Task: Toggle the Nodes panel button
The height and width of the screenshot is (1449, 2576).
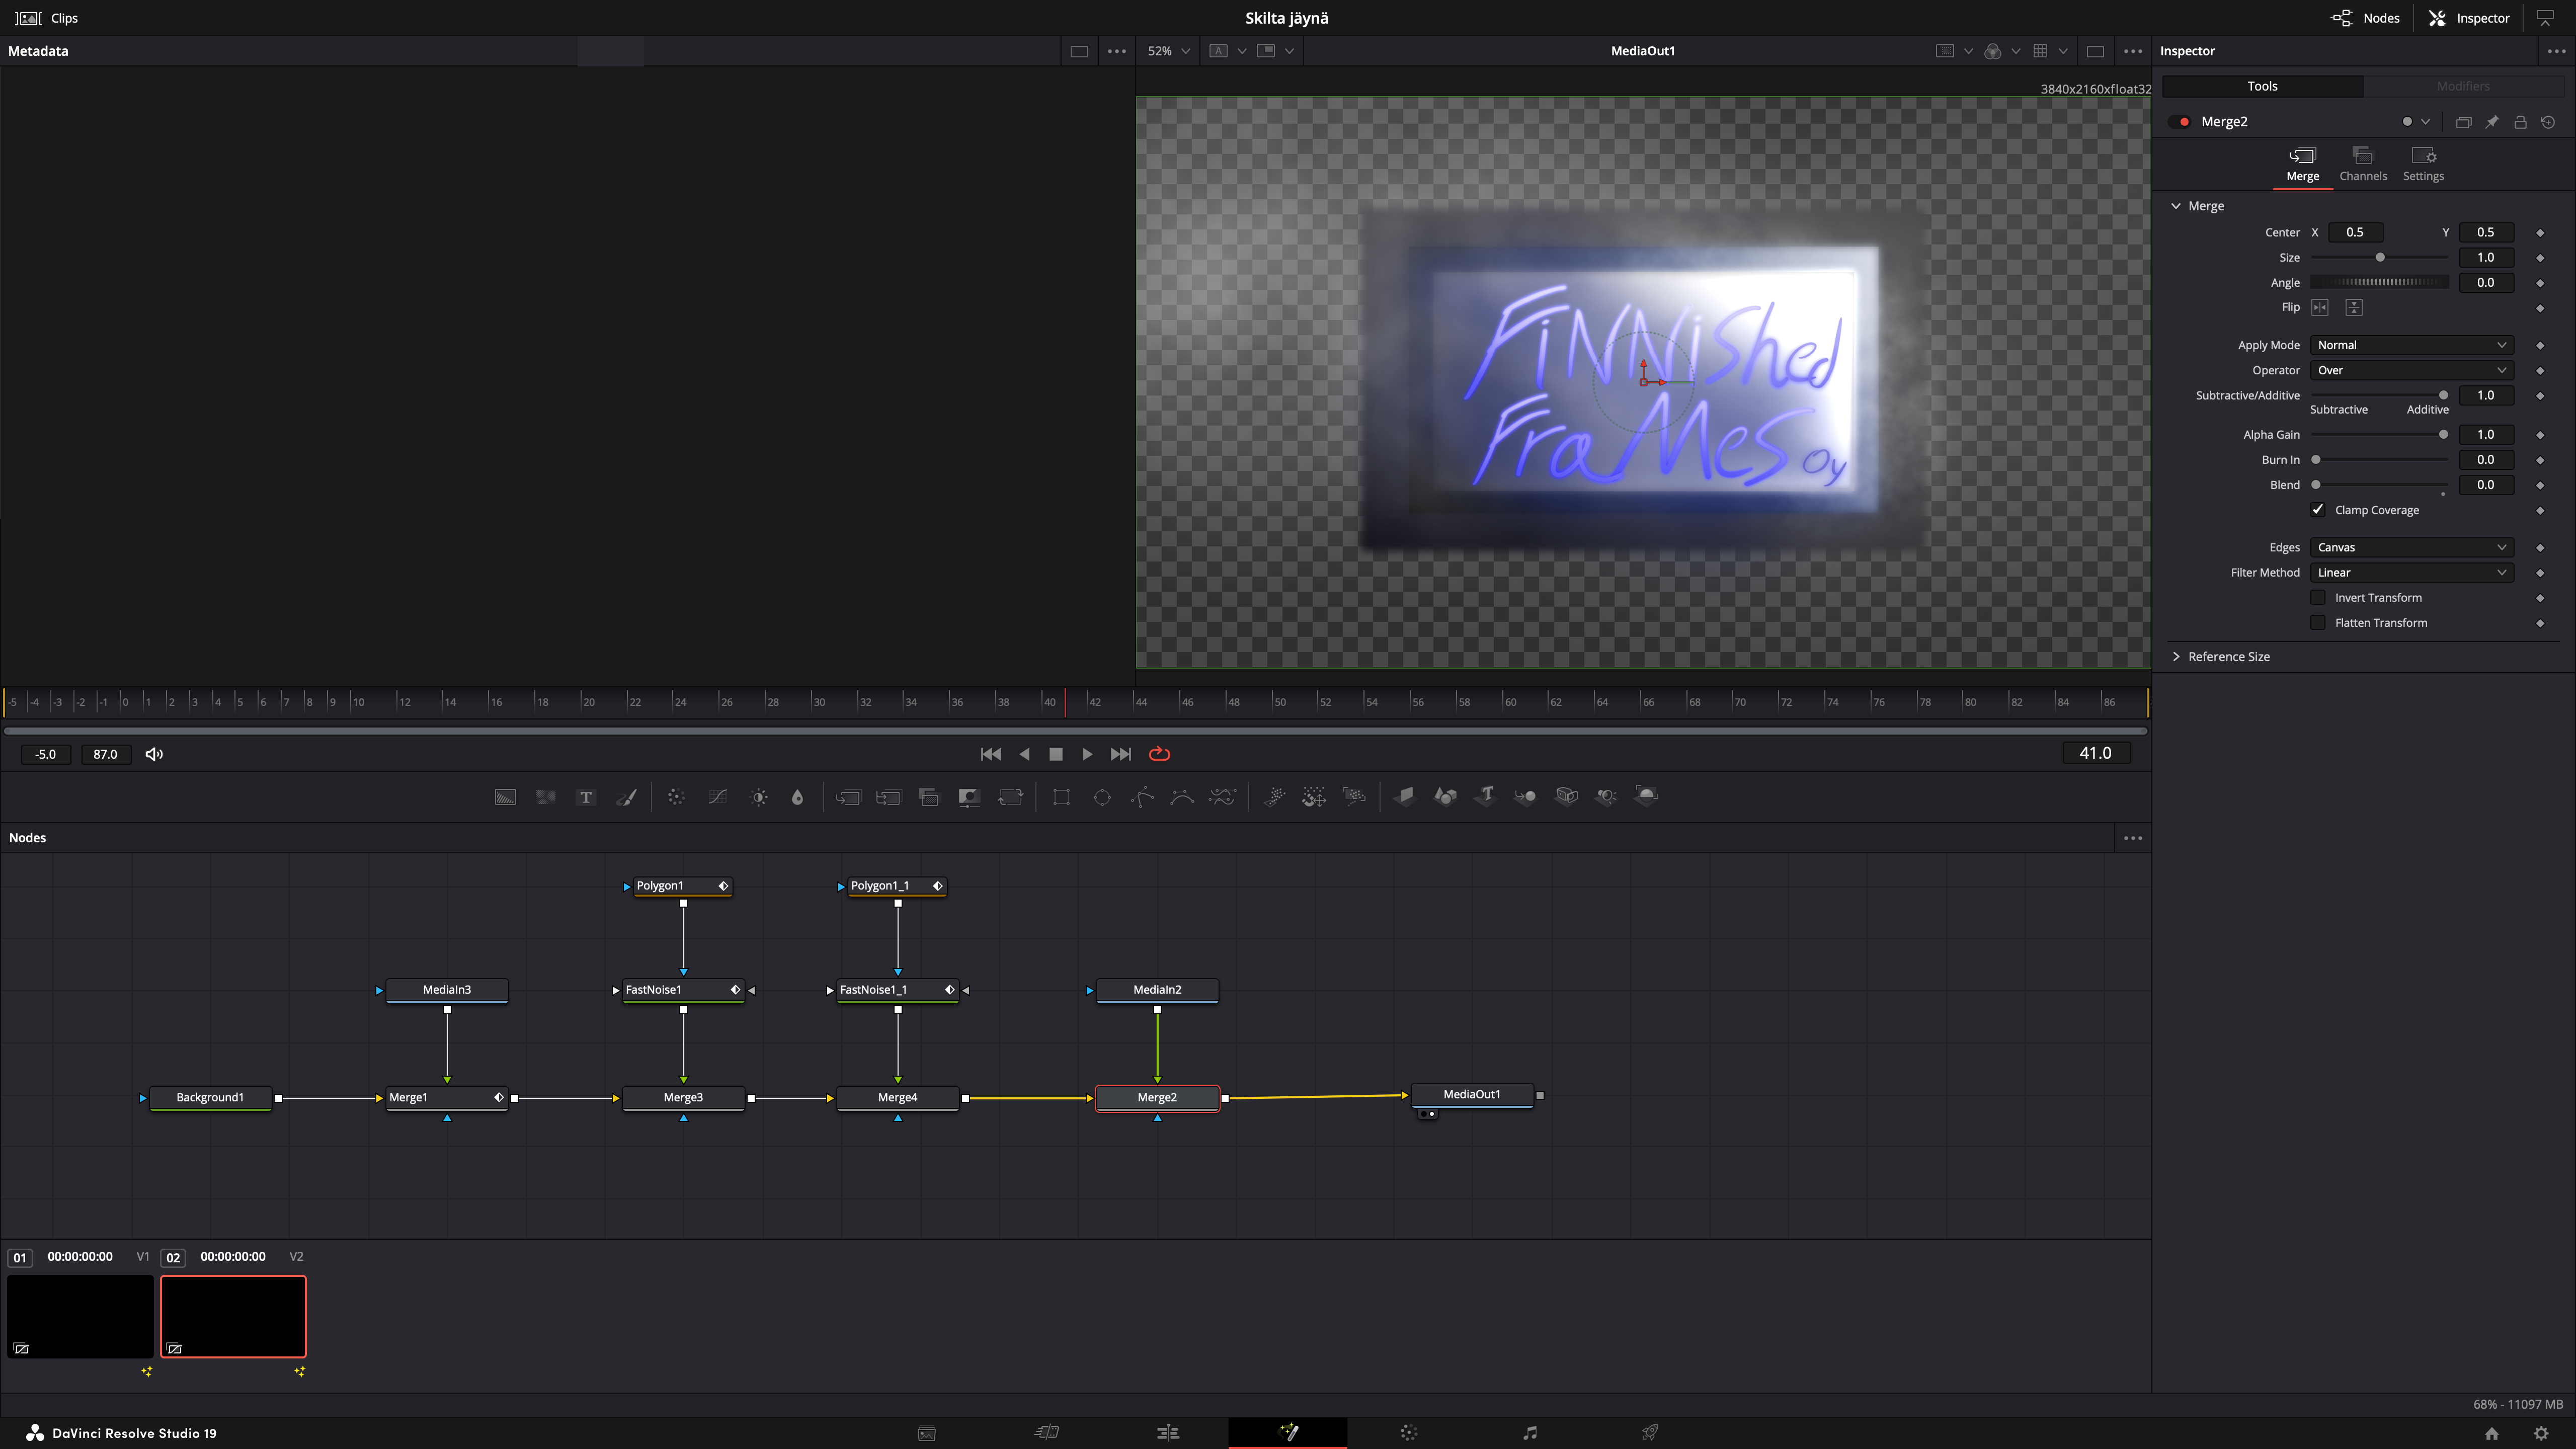Action: pos(2366,18)
